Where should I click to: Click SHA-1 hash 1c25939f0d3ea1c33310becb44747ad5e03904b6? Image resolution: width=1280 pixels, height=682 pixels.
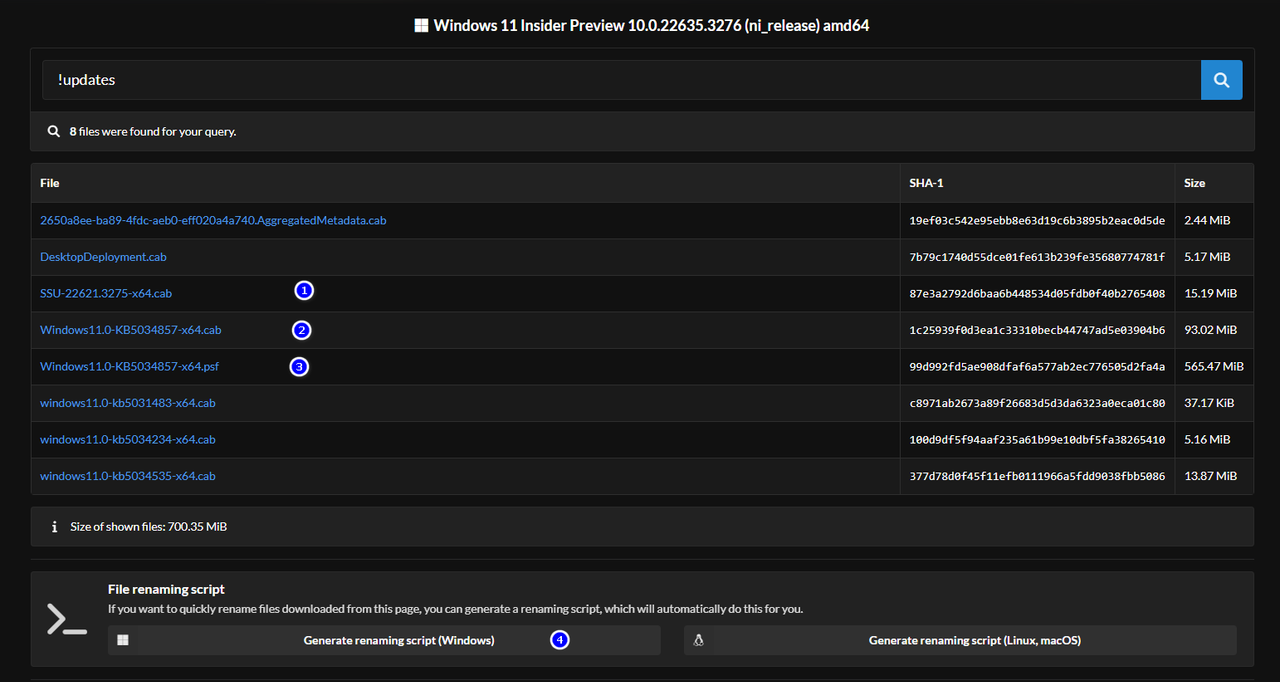pyautogui.click(x=1037, y=330)
